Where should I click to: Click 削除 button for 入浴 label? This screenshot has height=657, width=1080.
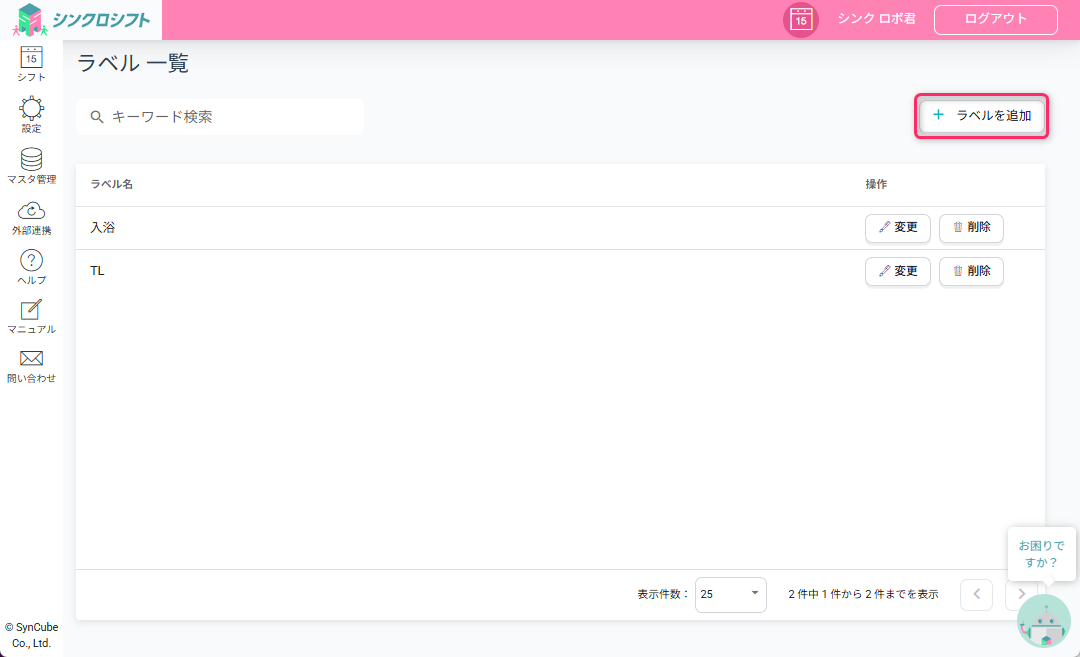971,228
